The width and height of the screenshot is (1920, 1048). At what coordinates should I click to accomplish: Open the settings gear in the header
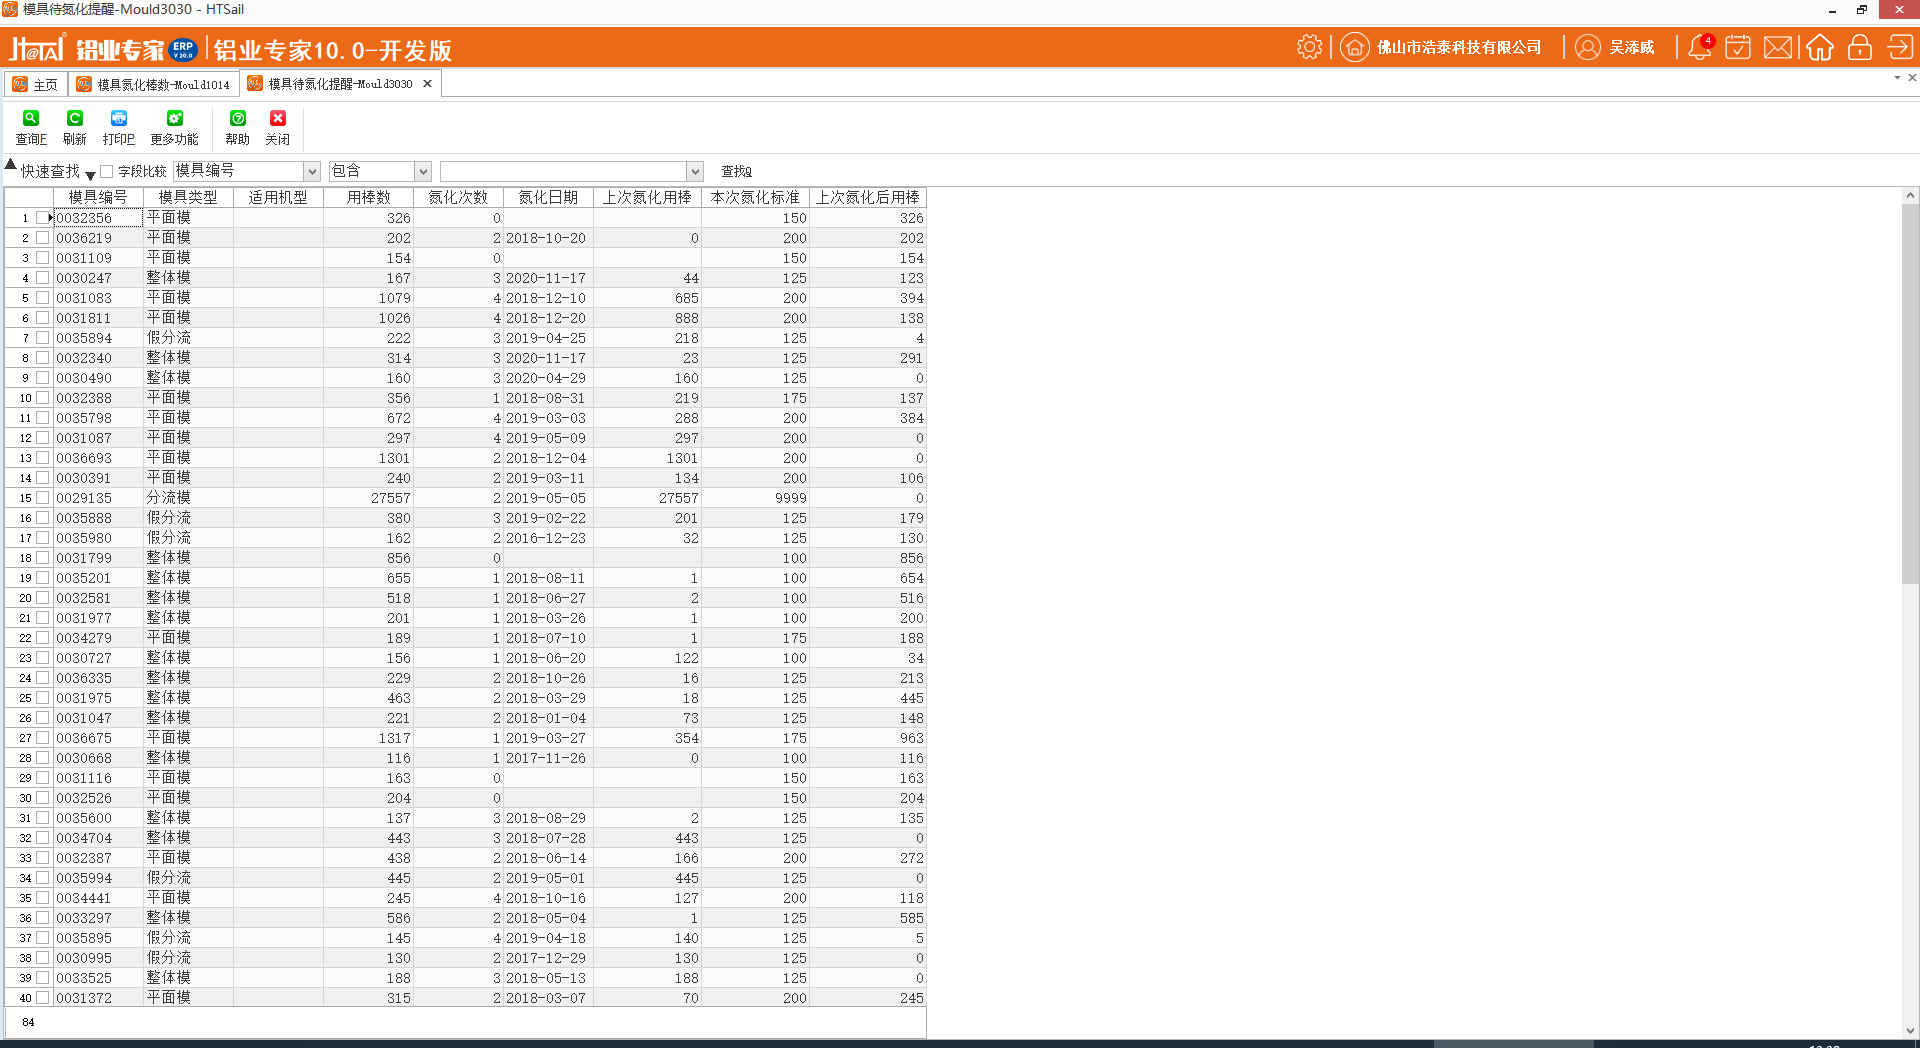pos(1309,47)
